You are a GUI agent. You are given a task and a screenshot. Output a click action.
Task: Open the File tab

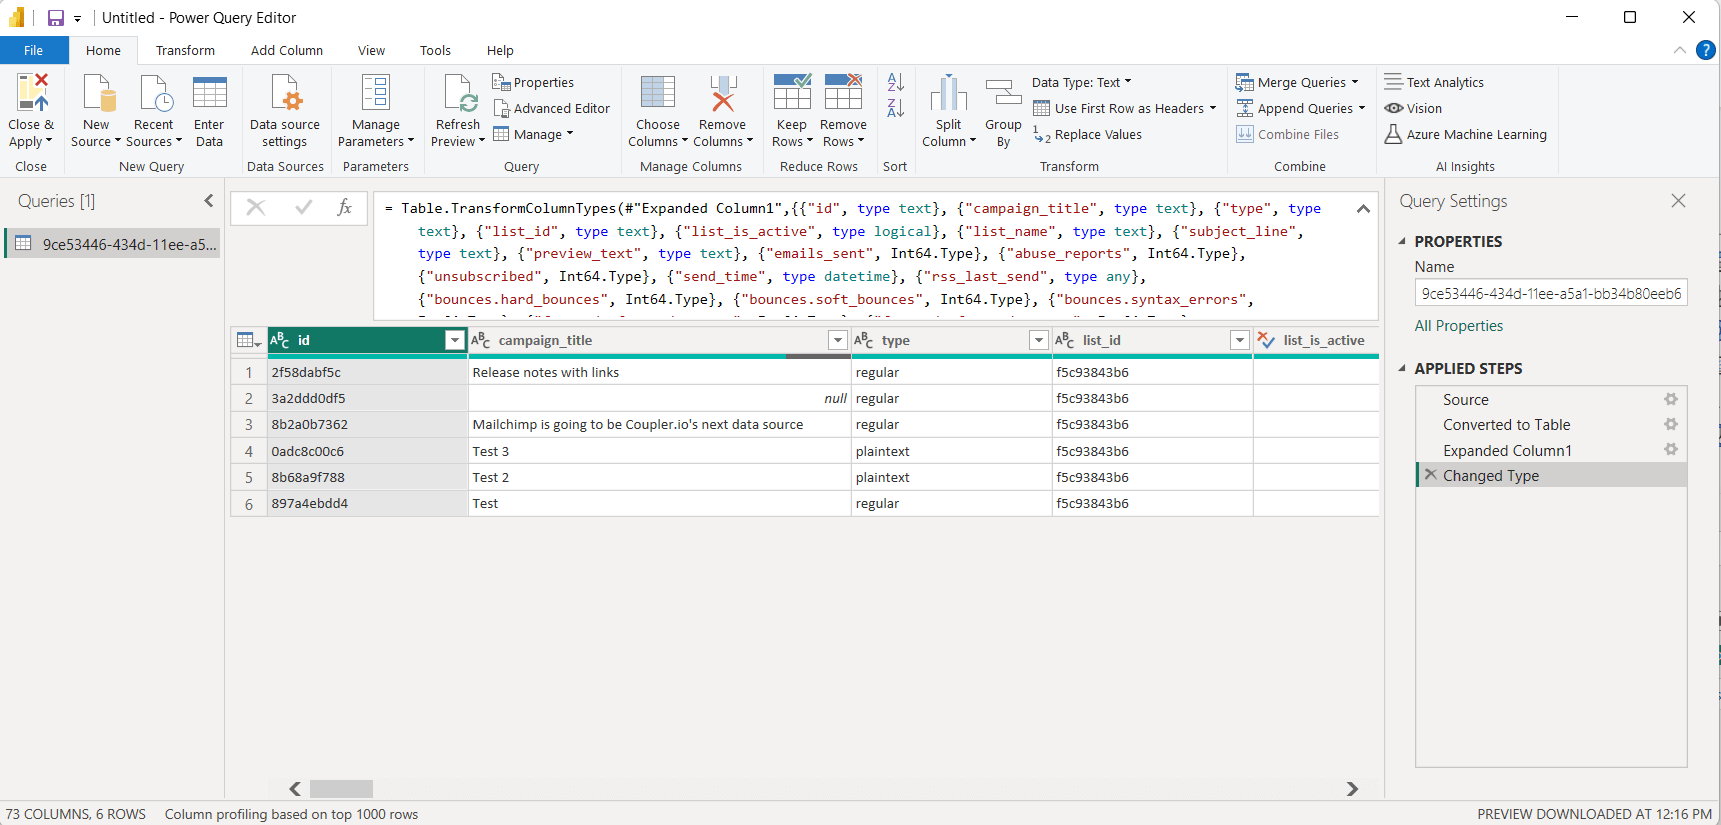(34, 50)
